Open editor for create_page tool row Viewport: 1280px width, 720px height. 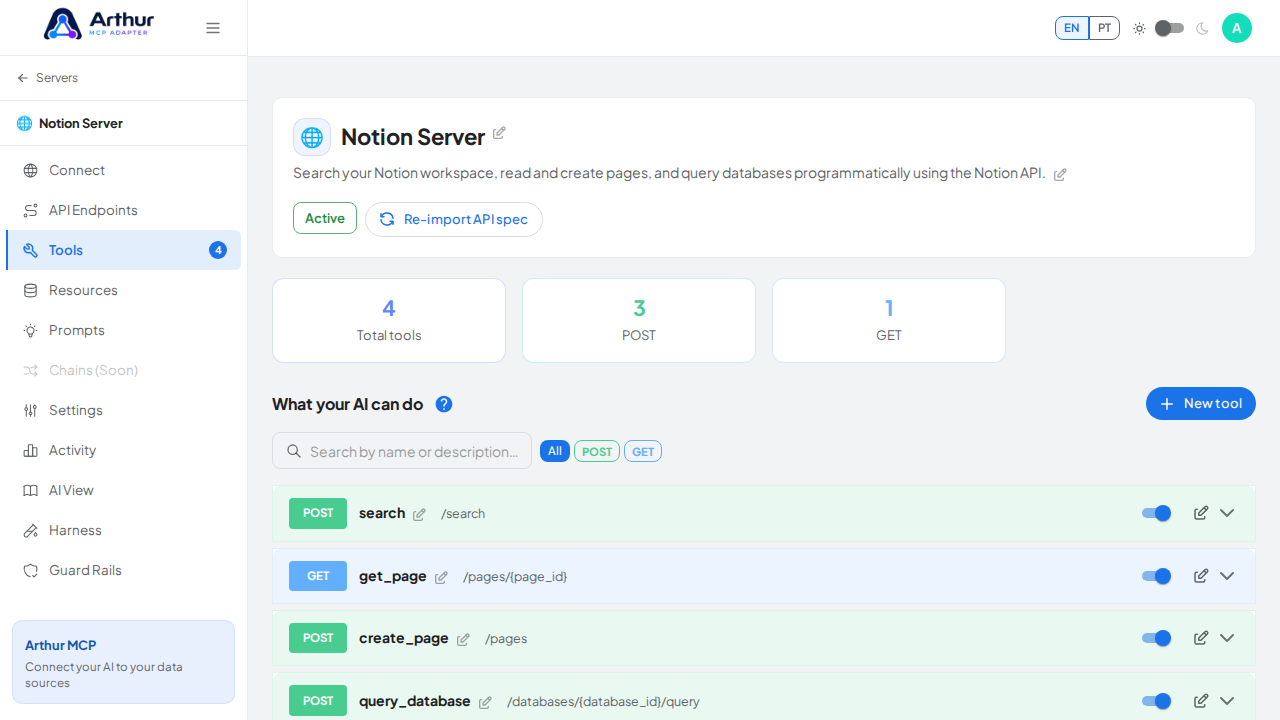[x=1201, y=638]
